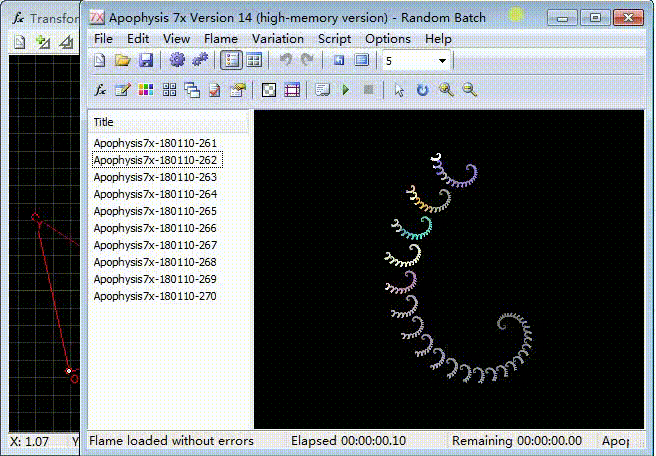Open the File menu
656x456 pixels.
coord(103,39)
